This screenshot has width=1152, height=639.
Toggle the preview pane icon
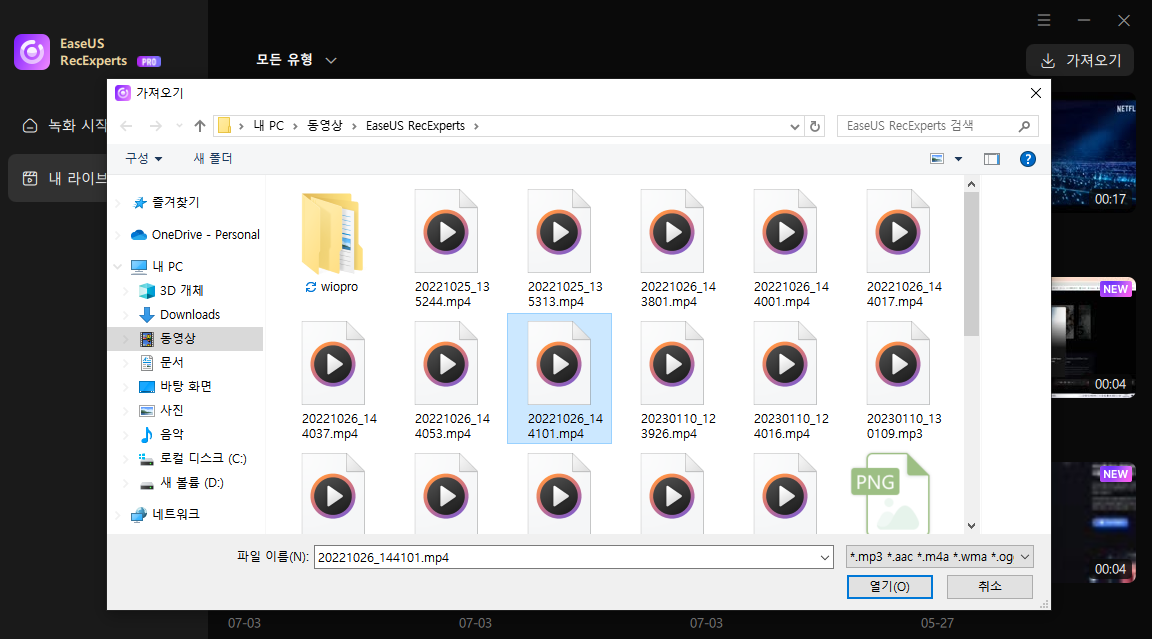(x=991, y=158)
